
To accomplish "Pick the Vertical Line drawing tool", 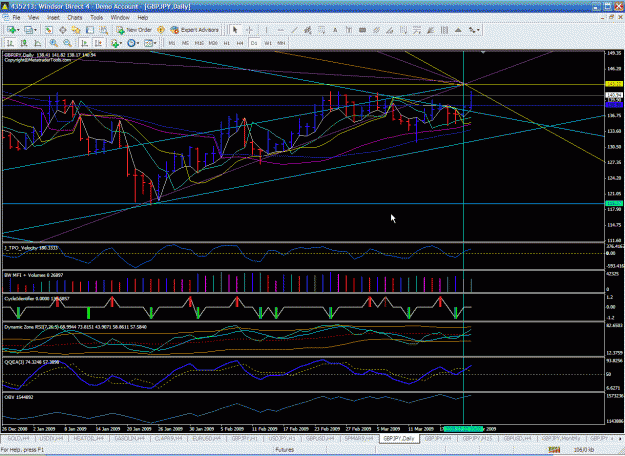I will (266, 30).
